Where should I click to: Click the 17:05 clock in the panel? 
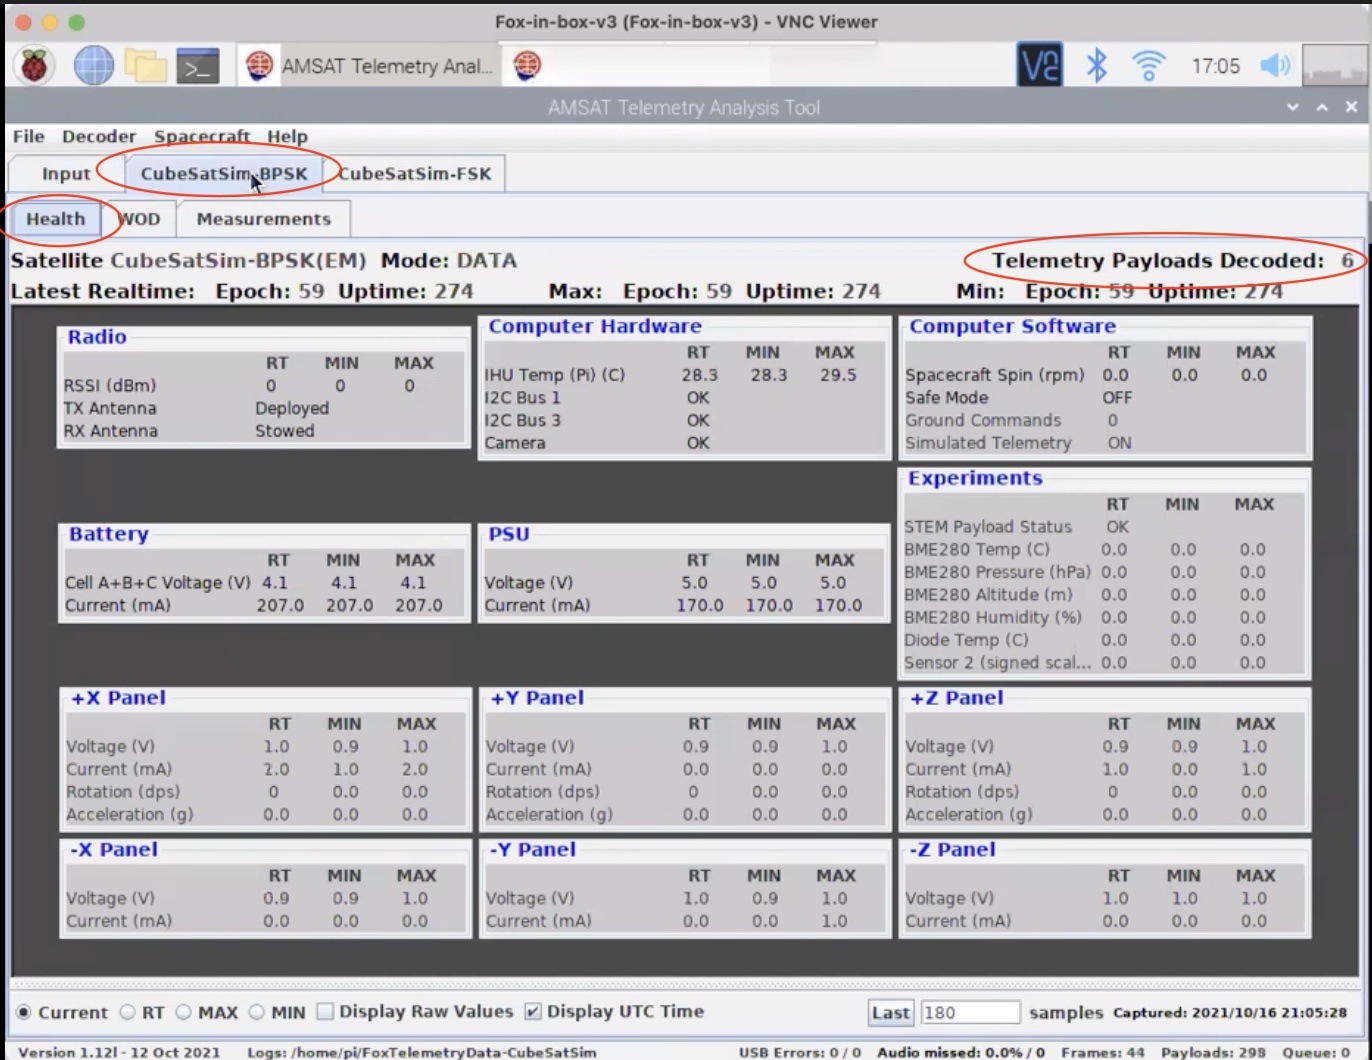point(1215,66)
